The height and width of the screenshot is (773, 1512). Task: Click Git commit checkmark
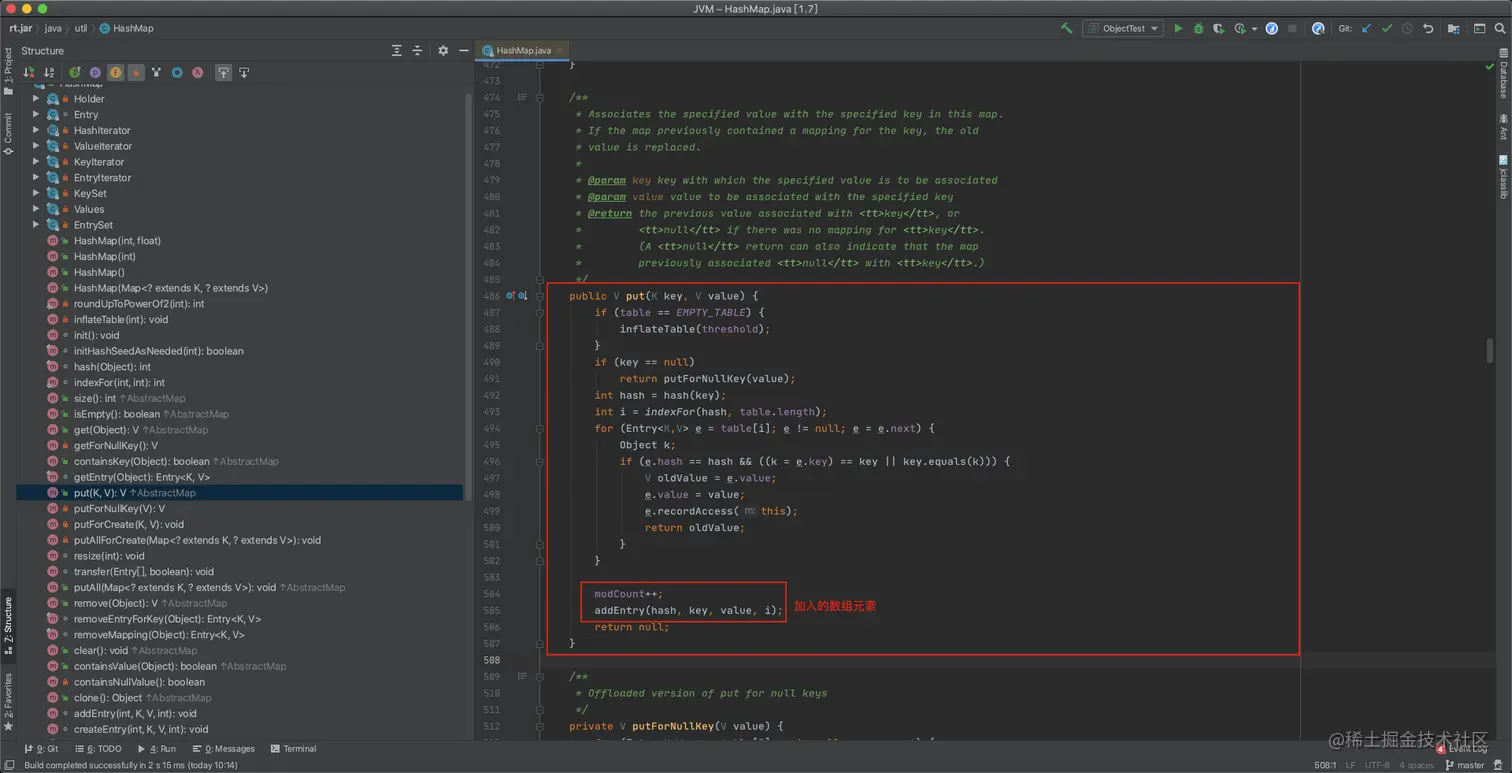pyautogui.click(x=1386, y=28)
